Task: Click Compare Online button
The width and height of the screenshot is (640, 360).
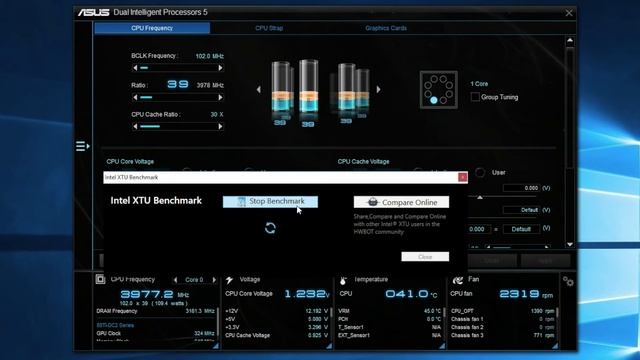Action: click(401, 202)
